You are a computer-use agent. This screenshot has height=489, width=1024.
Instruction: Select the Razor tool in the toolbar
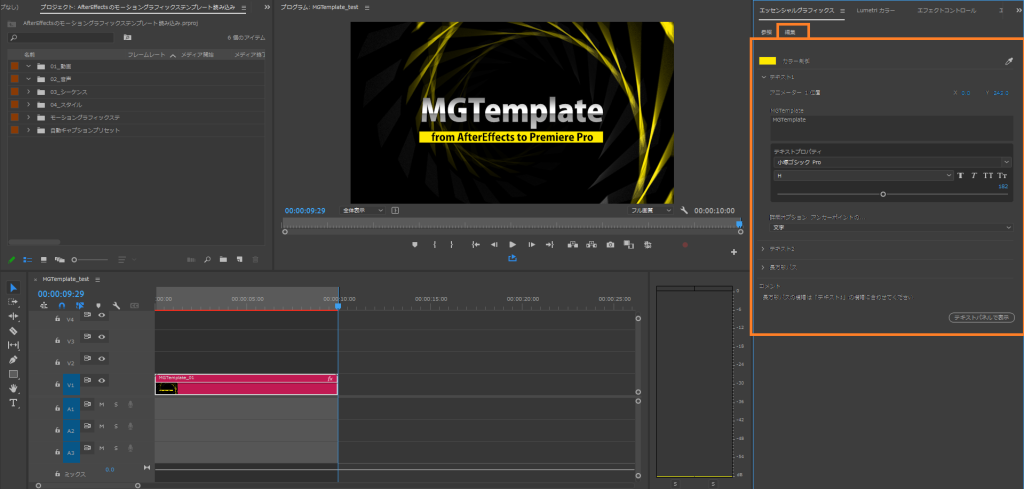click(x=13, y=330)
